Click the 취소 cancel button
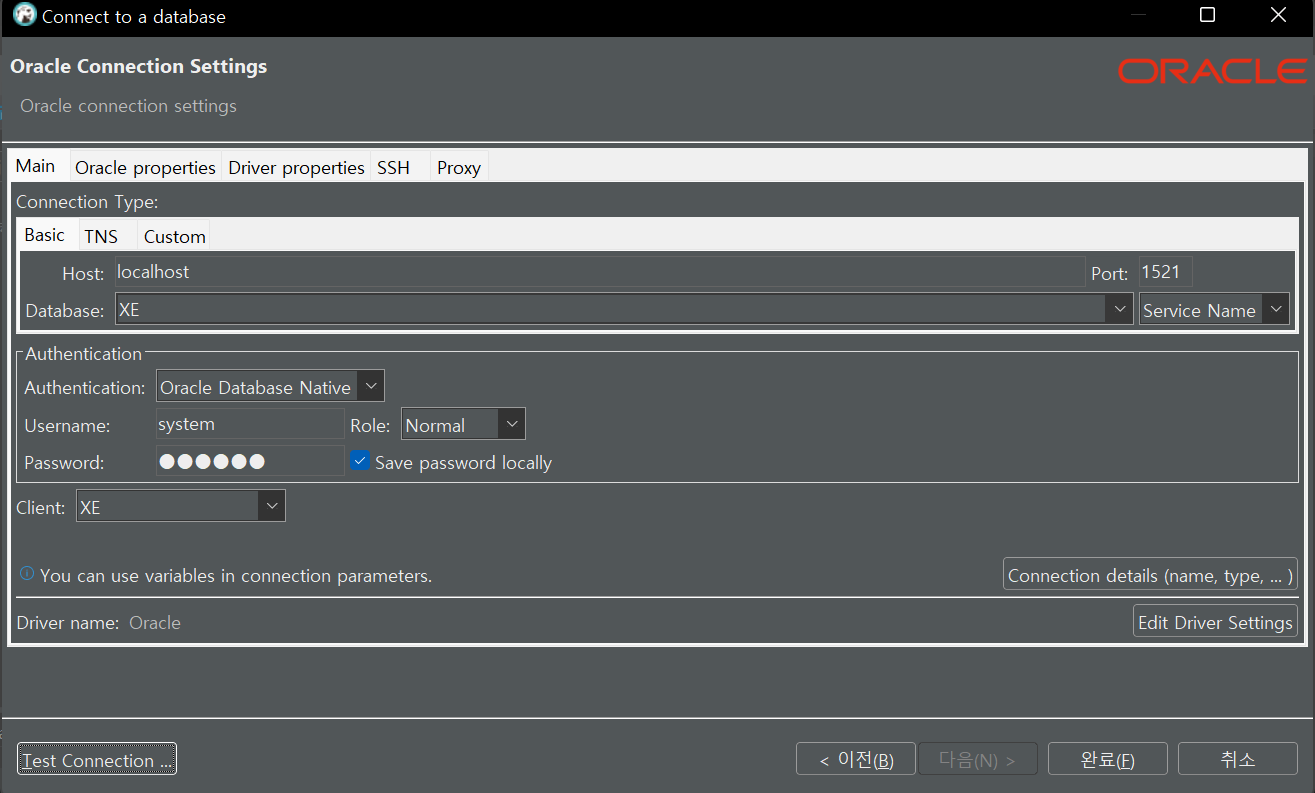Image resolution: width=1315 pixels, height=793 pixels. click(1238, 759)
